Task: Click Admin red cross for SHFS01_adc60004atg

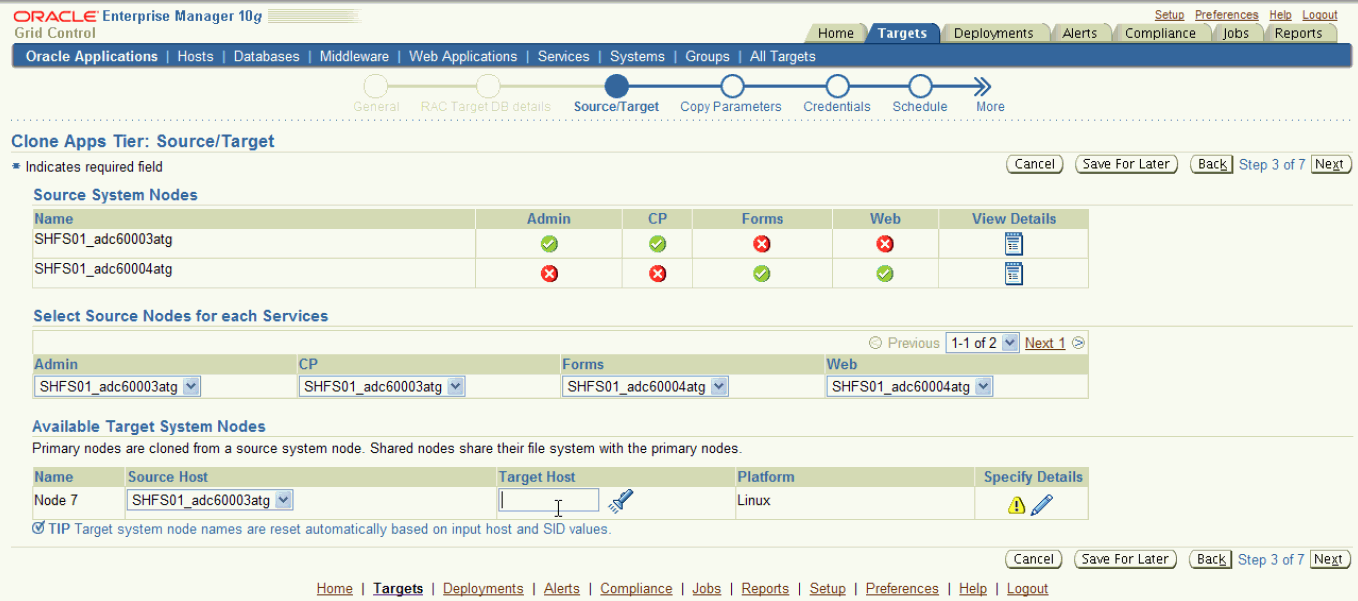Action: pos(549,274)
